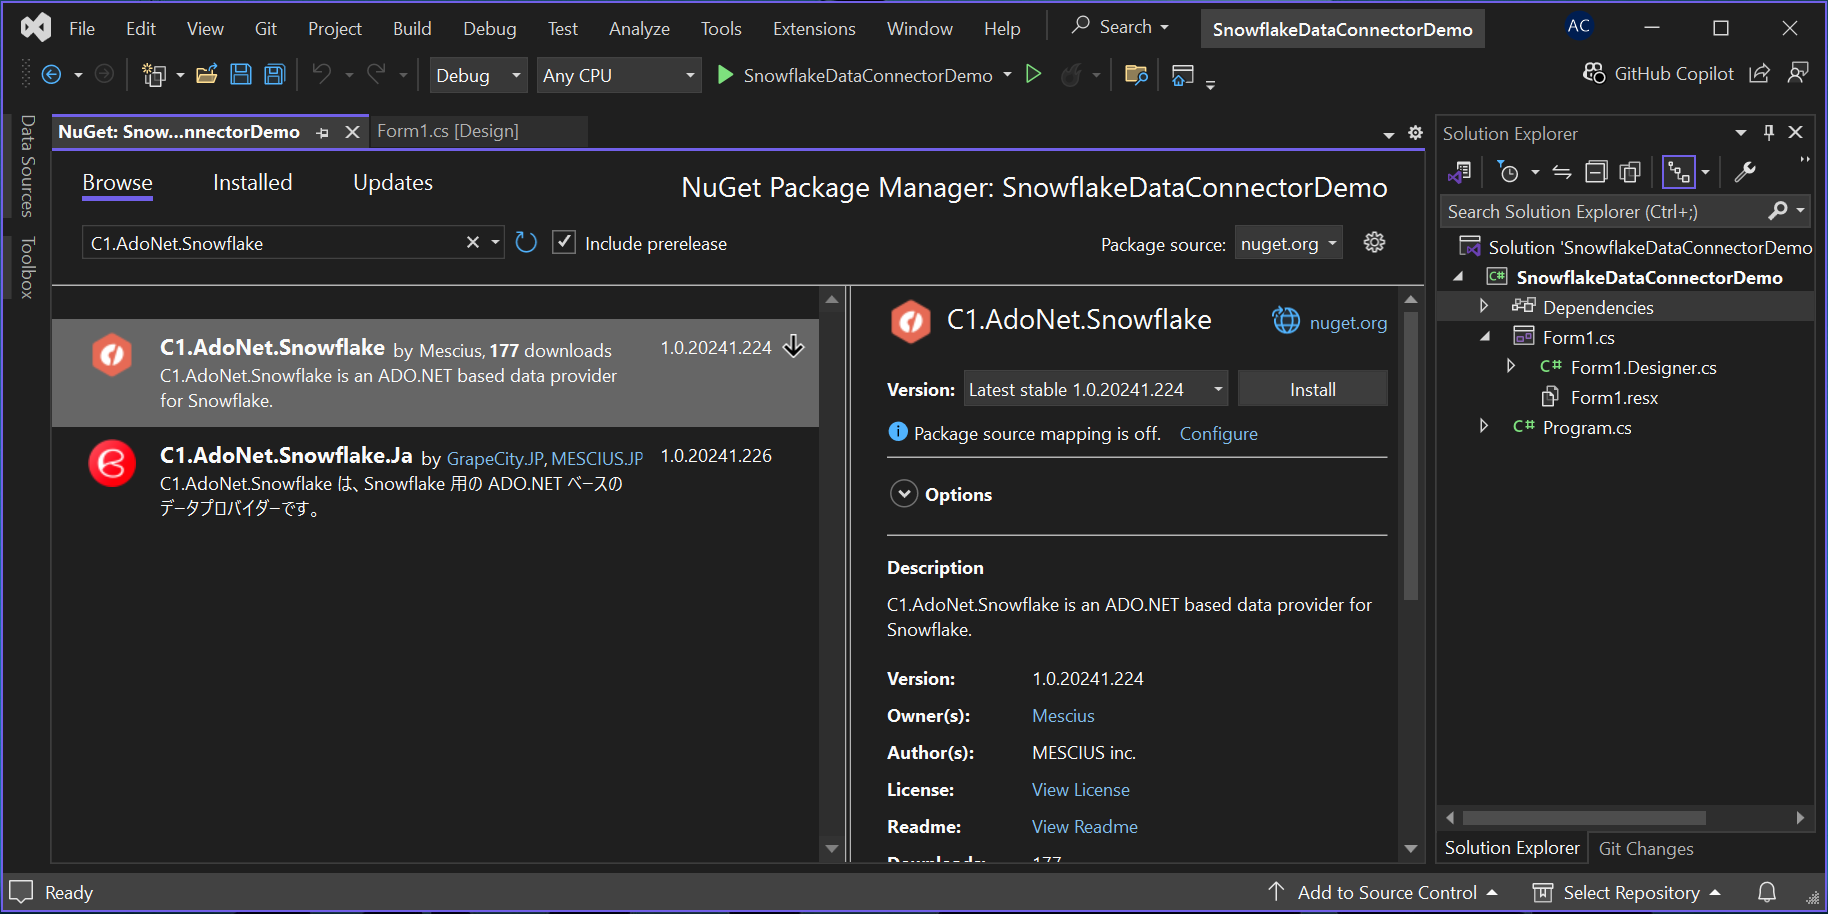This screenshot has height=914, width=1828.
Task: Click the Configure link
Action: [x=1218, y=433]
